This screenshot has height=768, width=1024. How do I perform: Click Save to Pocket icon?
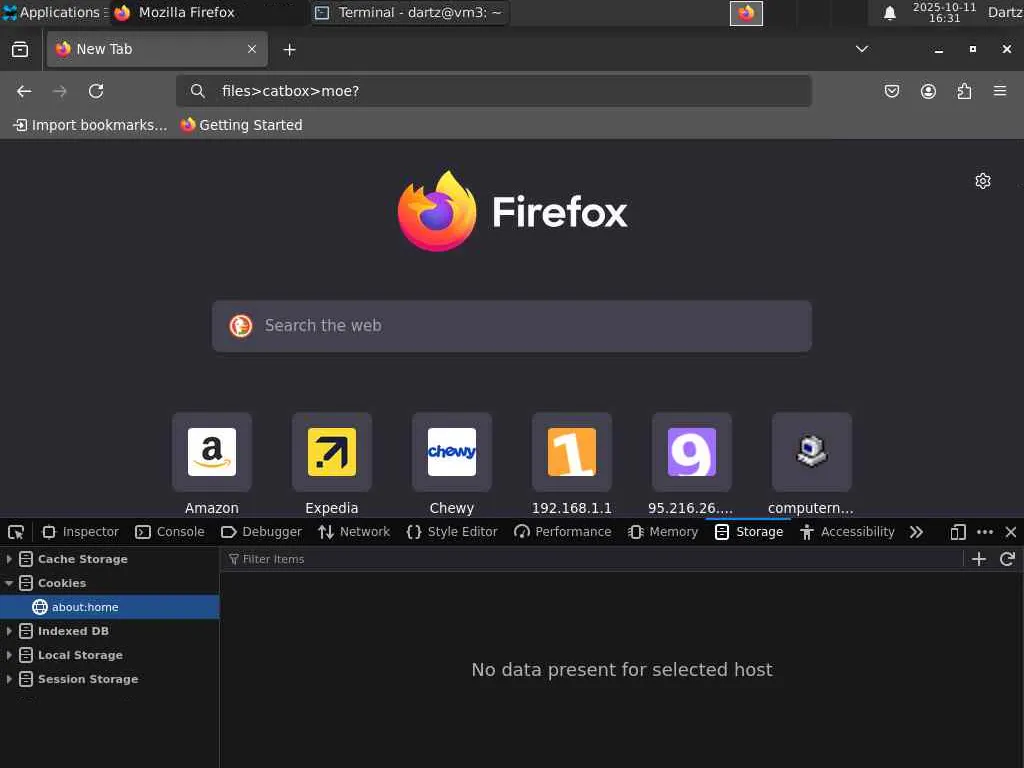[x=891, y=91]
